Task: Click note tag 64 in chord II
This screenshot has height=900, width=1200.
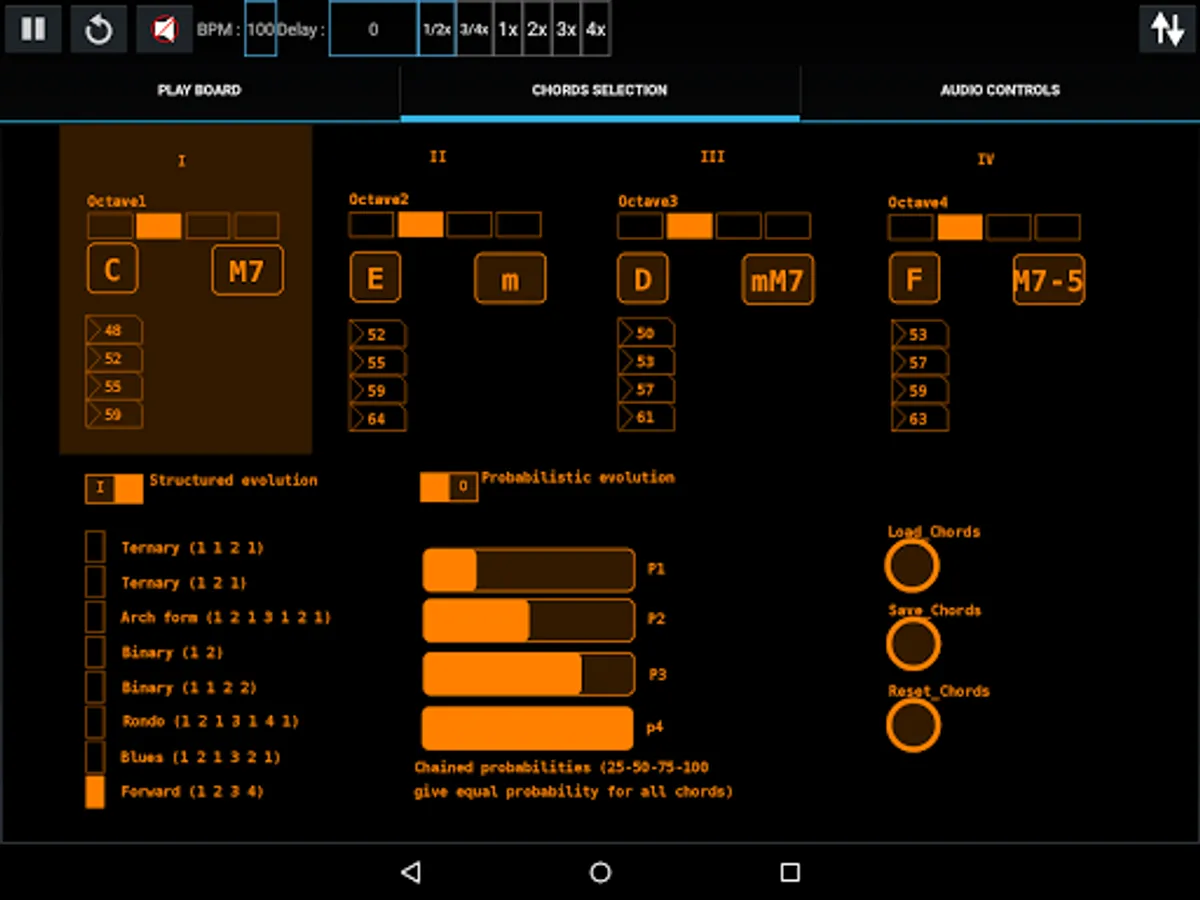Action: pos(377,419)
